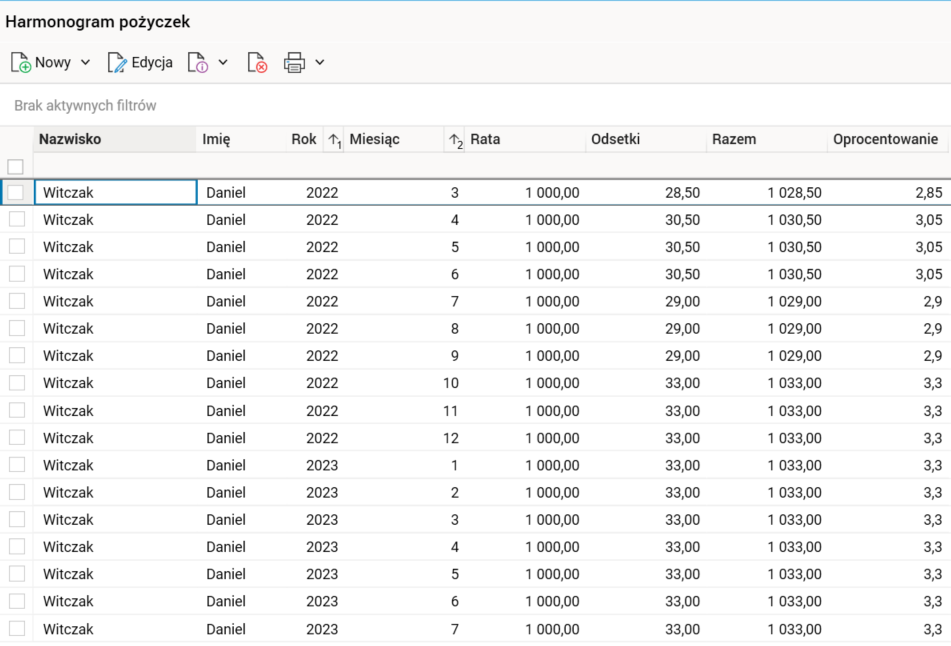The image size is (951, 646).
Task: Check the box for the 2022 month 12 row
Action: tap(17, 437)
